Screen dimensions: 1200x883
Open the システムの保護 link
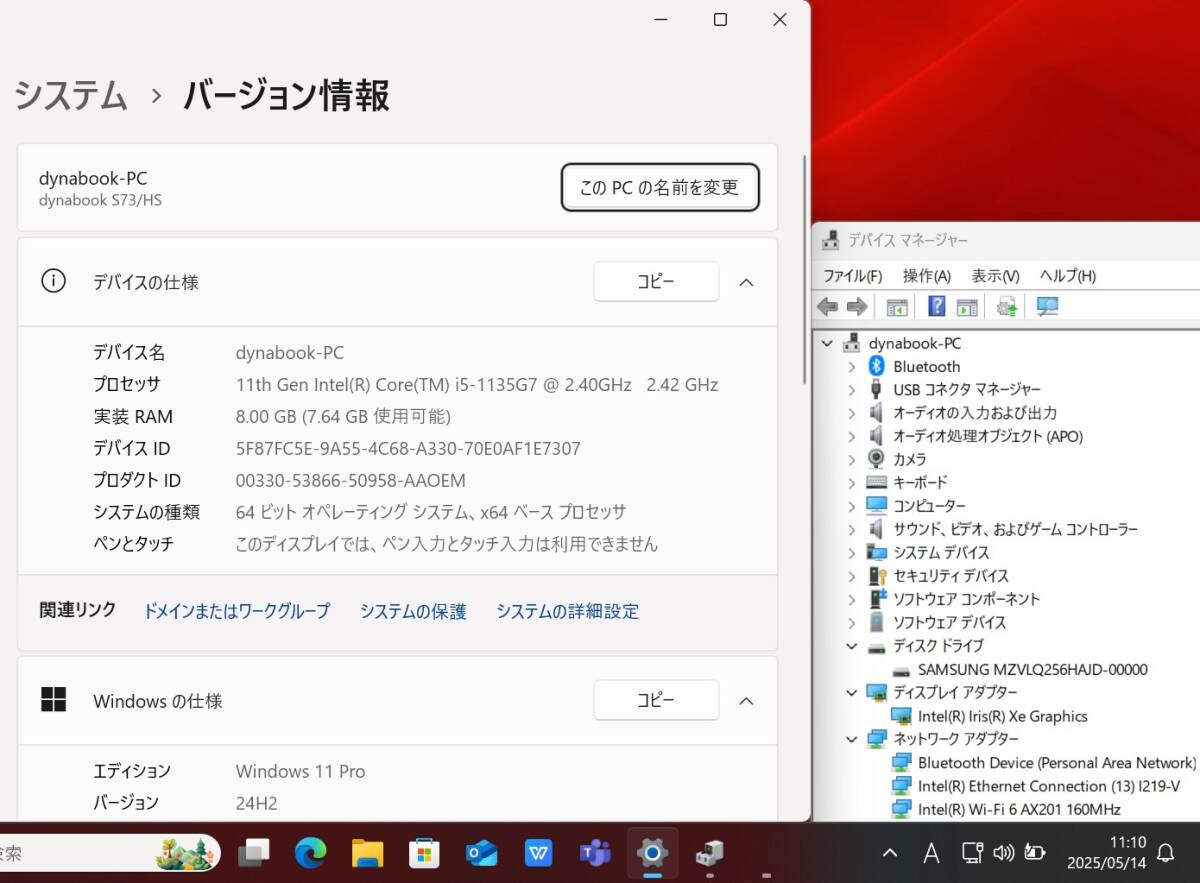tap(413, 611)
